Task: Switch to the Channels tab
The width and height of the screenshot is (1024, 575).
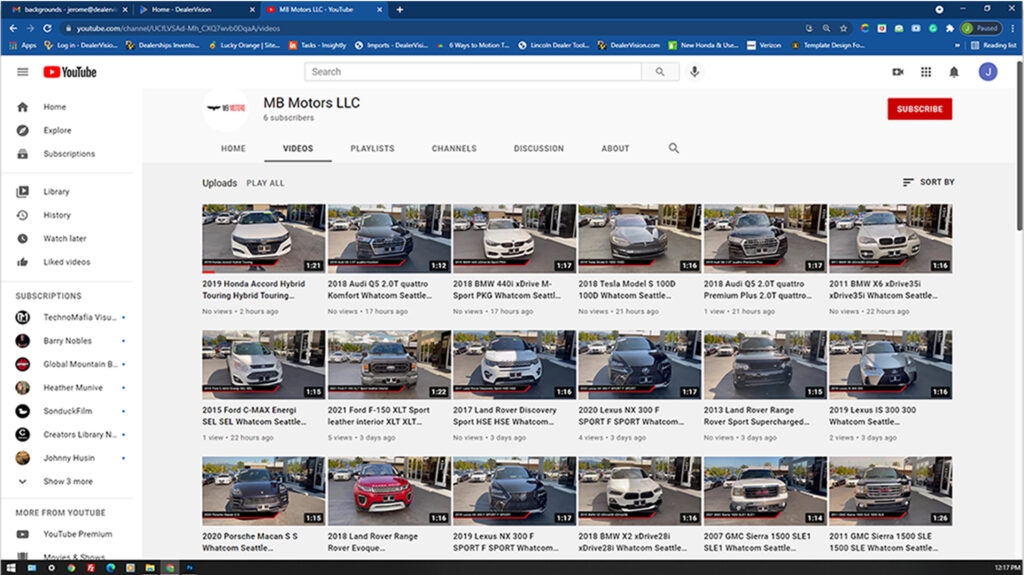Action: point(454,148)
